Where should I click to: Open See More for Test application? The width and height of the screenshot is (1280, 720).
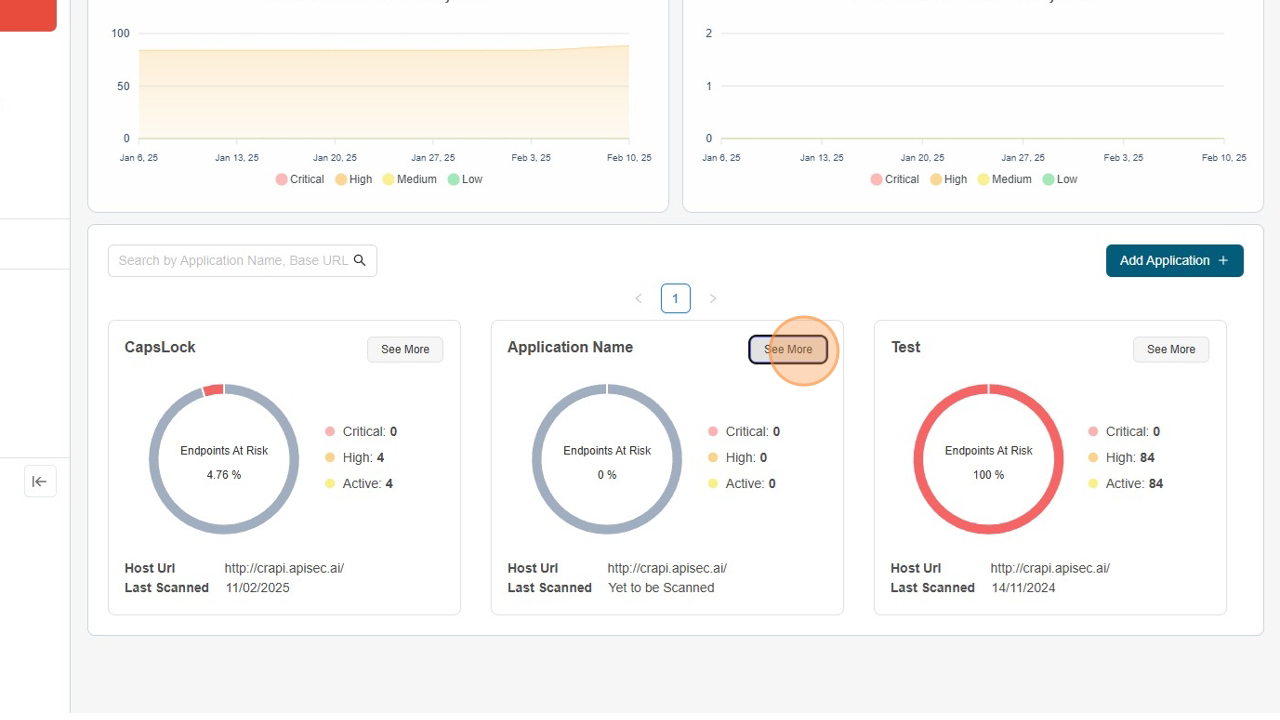1170,349
